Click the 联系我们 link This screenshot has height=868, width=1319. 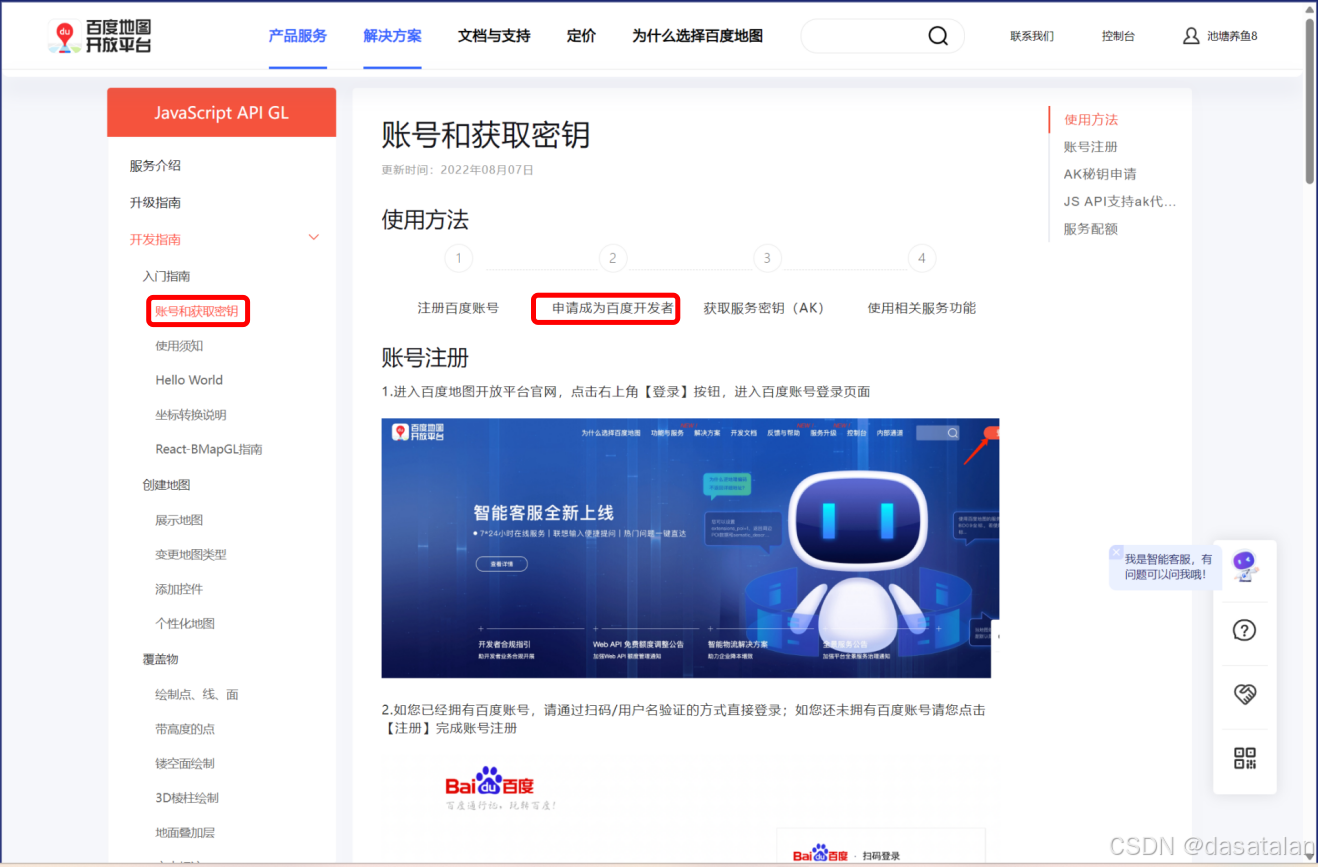(1032, 36)
